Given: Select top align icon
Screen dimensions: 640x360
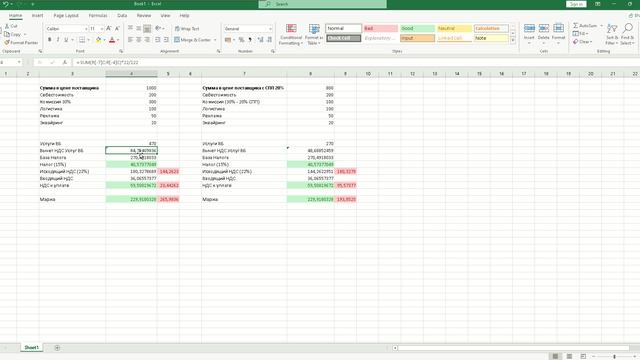Looking at the screenshot, I should [130, 28].
